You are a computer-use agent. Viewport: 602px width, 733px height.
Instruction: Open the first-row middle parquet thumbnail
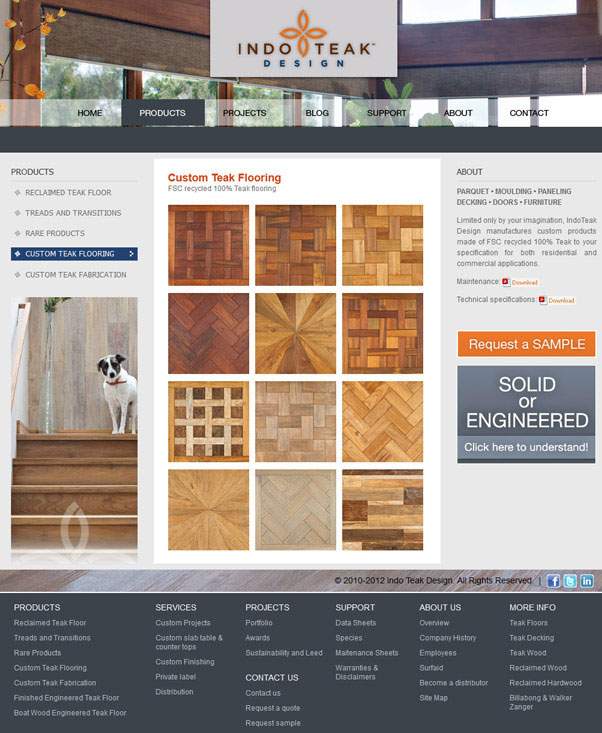coord(295,245)
